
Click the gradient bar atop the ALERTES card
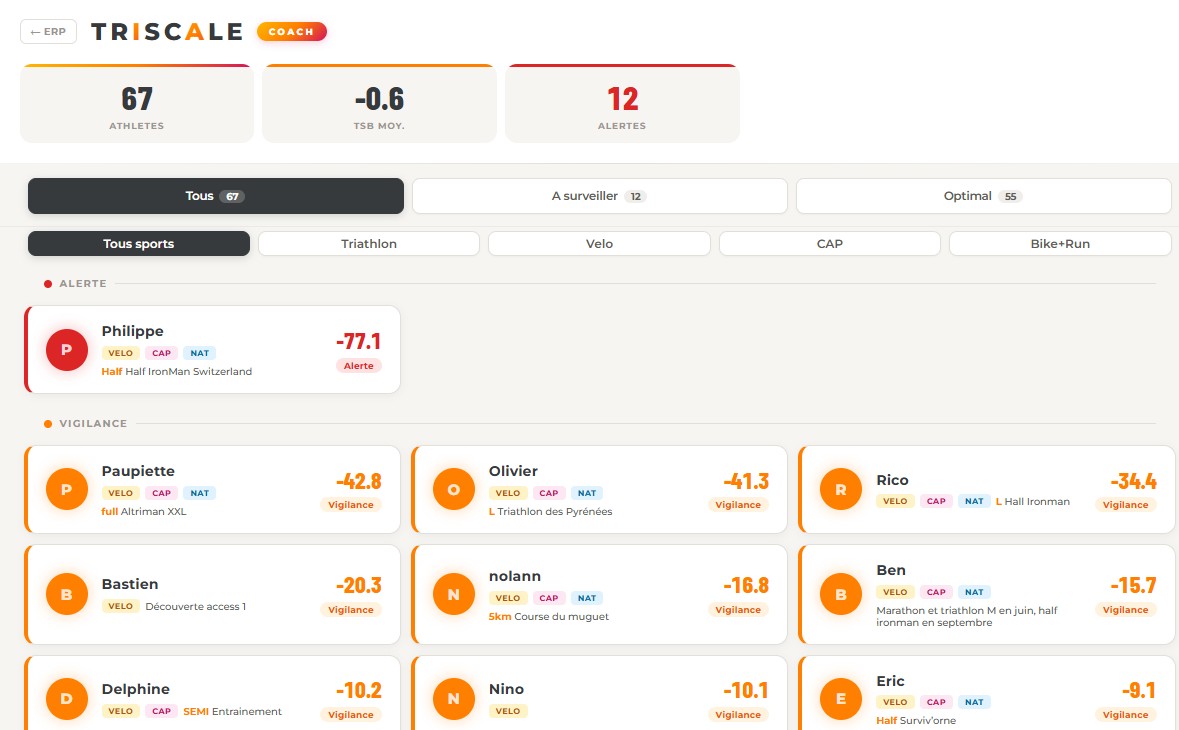pos(622,66)
